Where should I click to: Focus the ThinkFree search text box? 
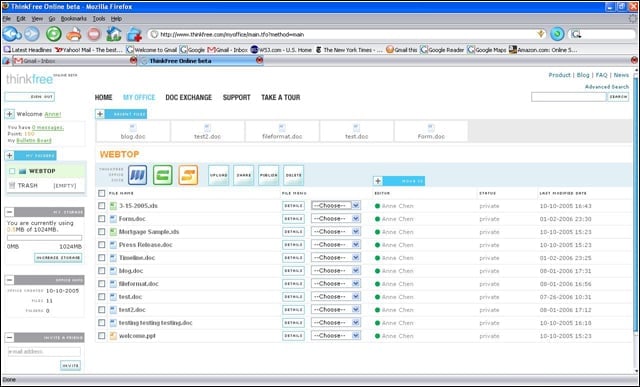569,97
